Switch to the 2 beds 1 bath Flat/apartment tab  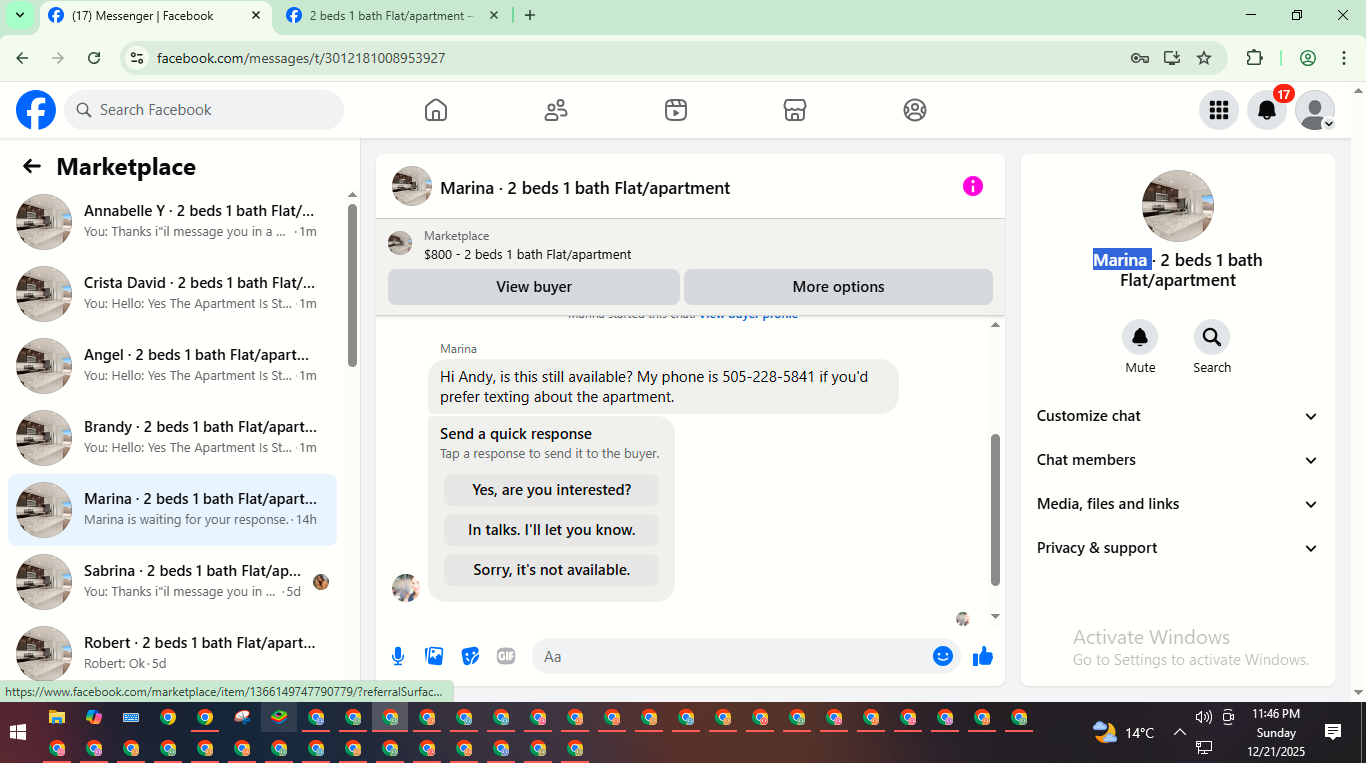[390, 16]
